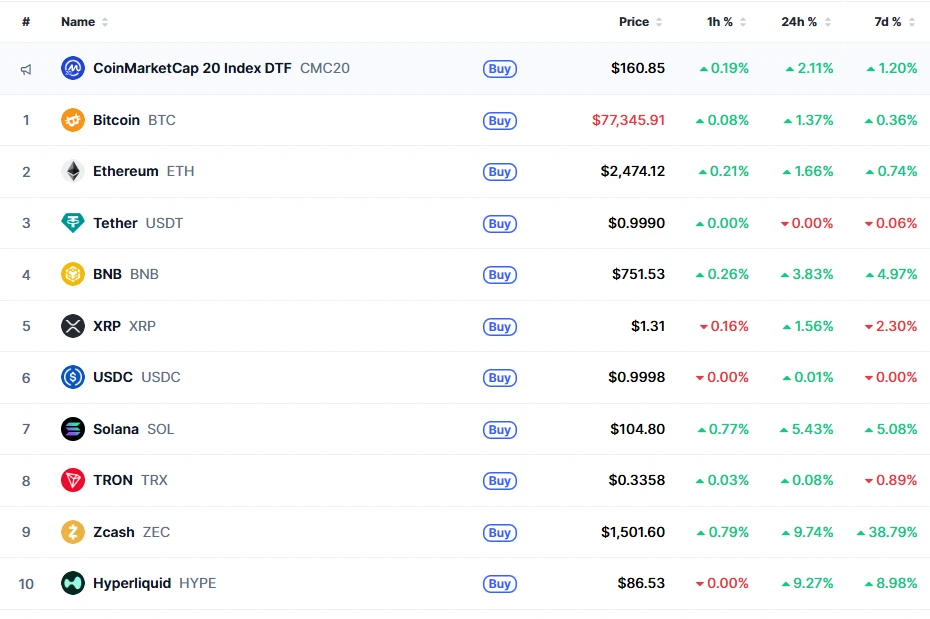This screenshot has width=930, height=619.
Task: Click Buy button for Hyperliquid
Action: coord(499,584)
